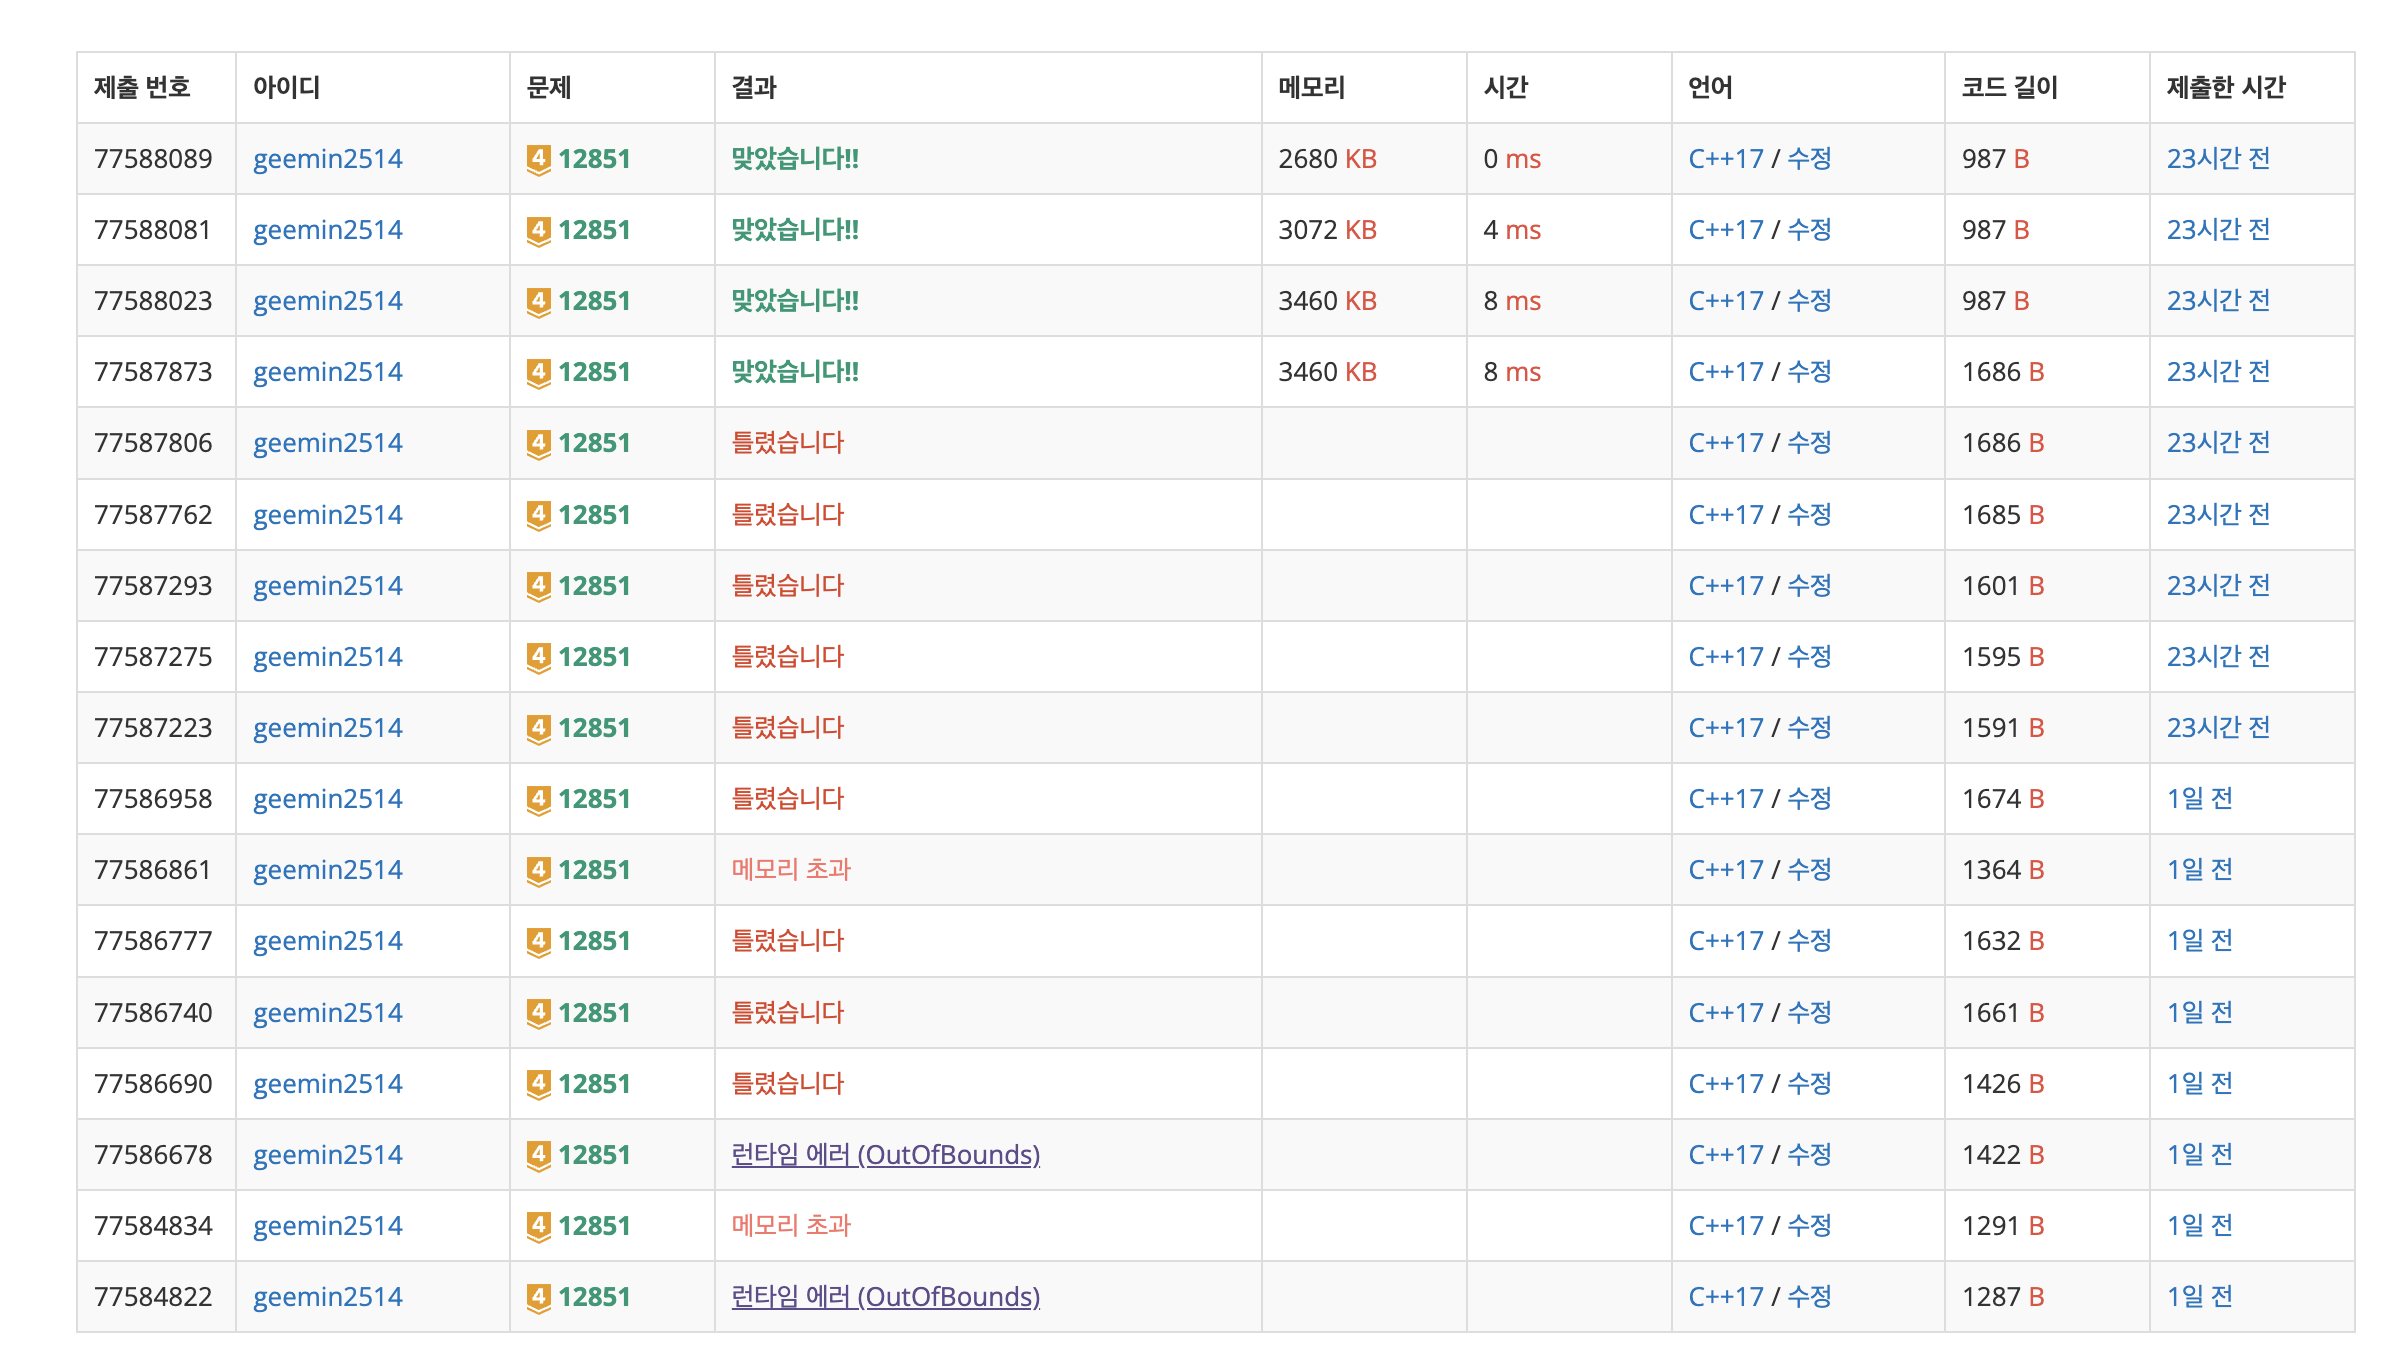The image size is (2400, 1366).
Task: Click submission number 77587762 cell
Action: click(x=153, y=515)
